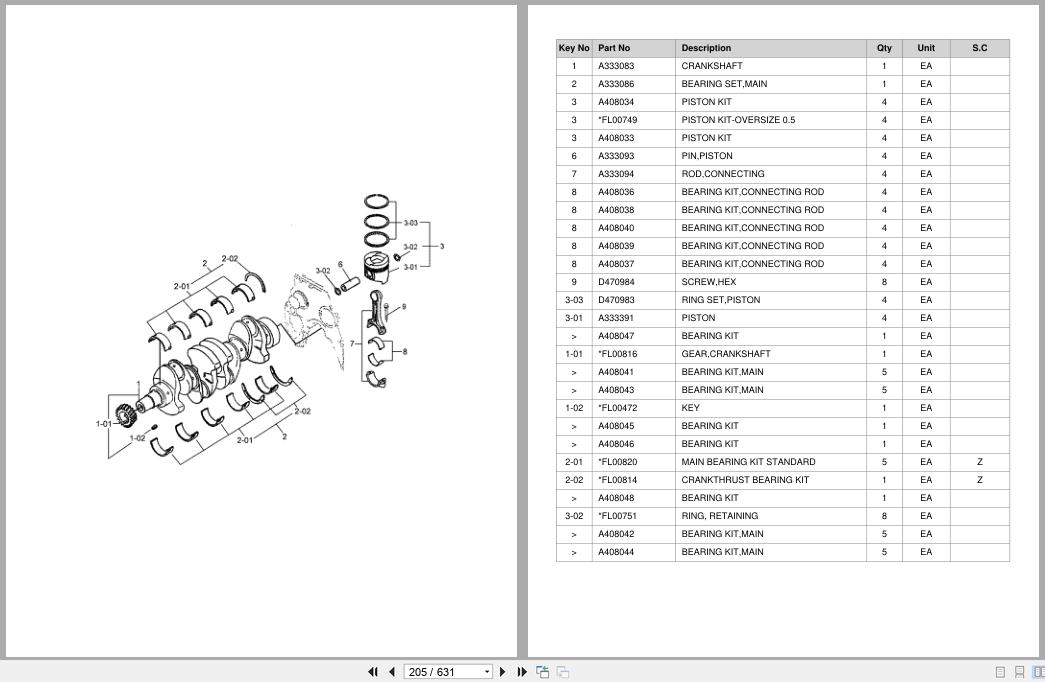Select part number A408033

tap(616, 138)
